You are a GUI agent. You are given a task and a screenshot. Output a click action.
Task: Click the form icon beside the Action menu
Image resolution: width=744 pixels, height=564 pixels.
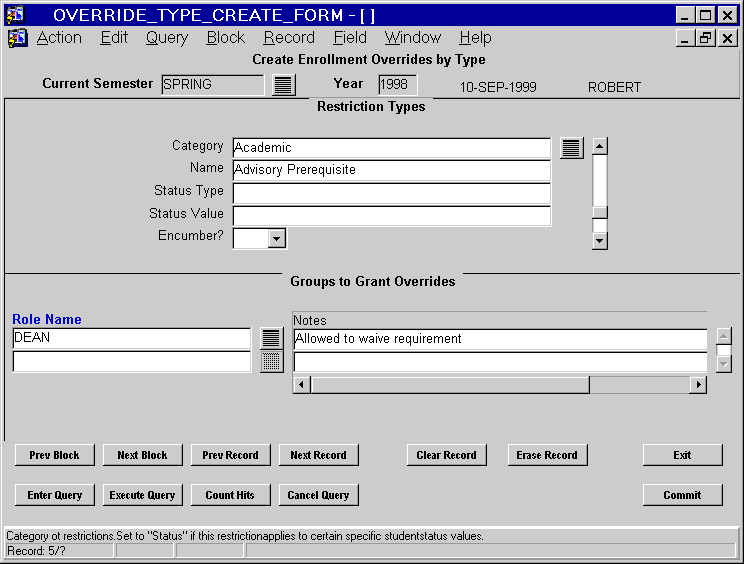tap(17, 37)
